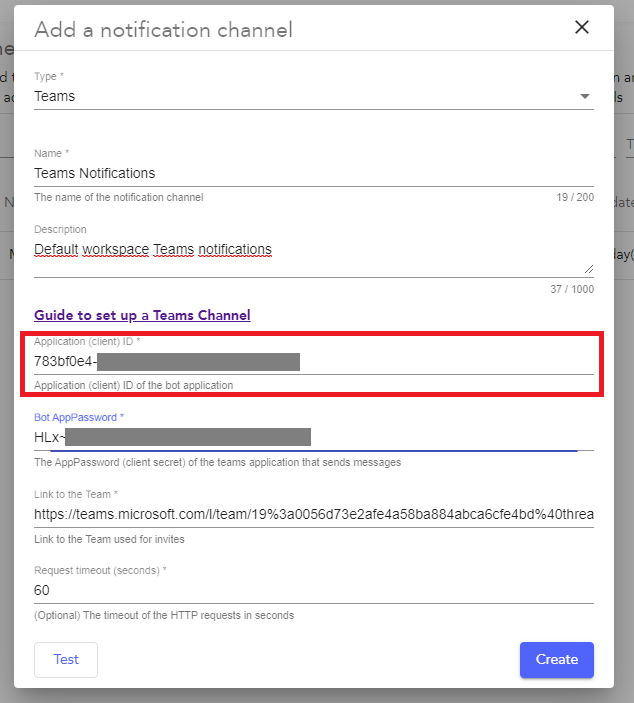Click helper text Link to the Team used for invites

(x=109, y=539)
